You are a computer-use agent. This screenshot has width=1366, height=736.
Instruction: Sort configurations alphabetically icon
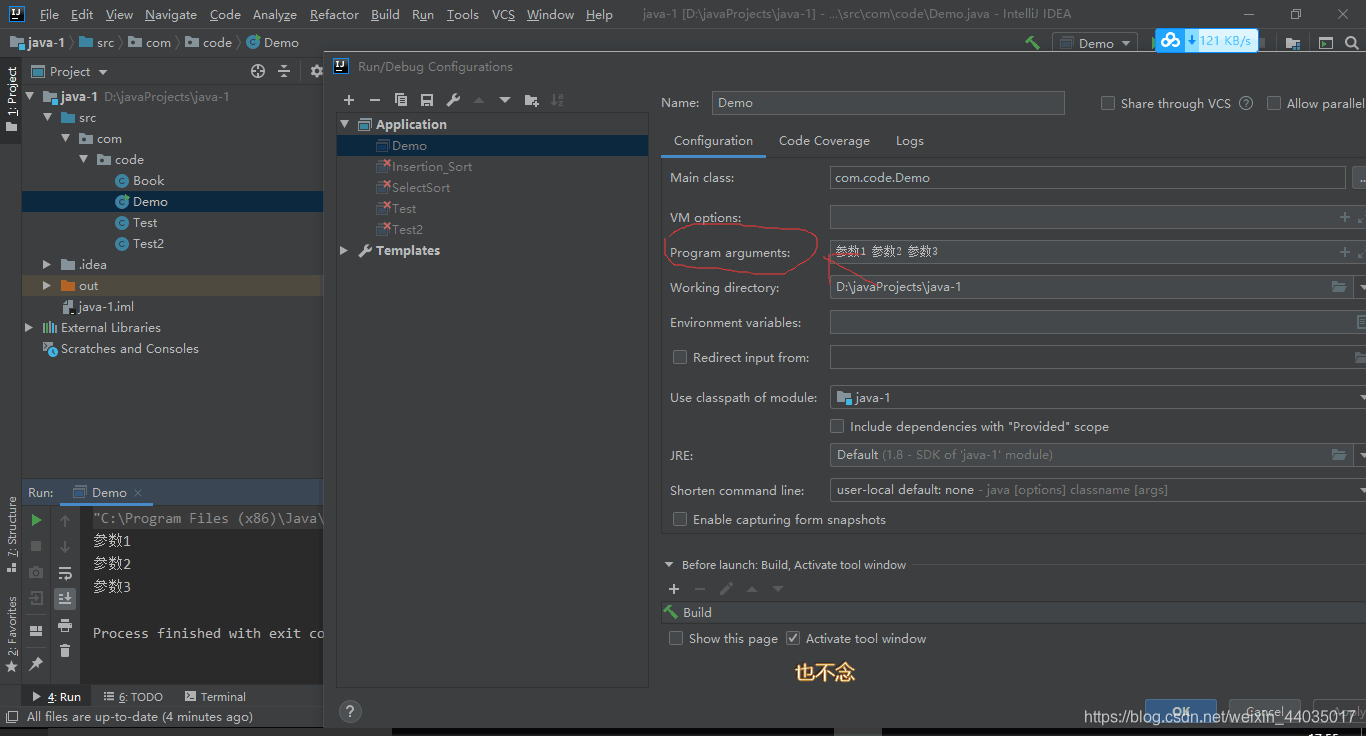pos(557,100)
